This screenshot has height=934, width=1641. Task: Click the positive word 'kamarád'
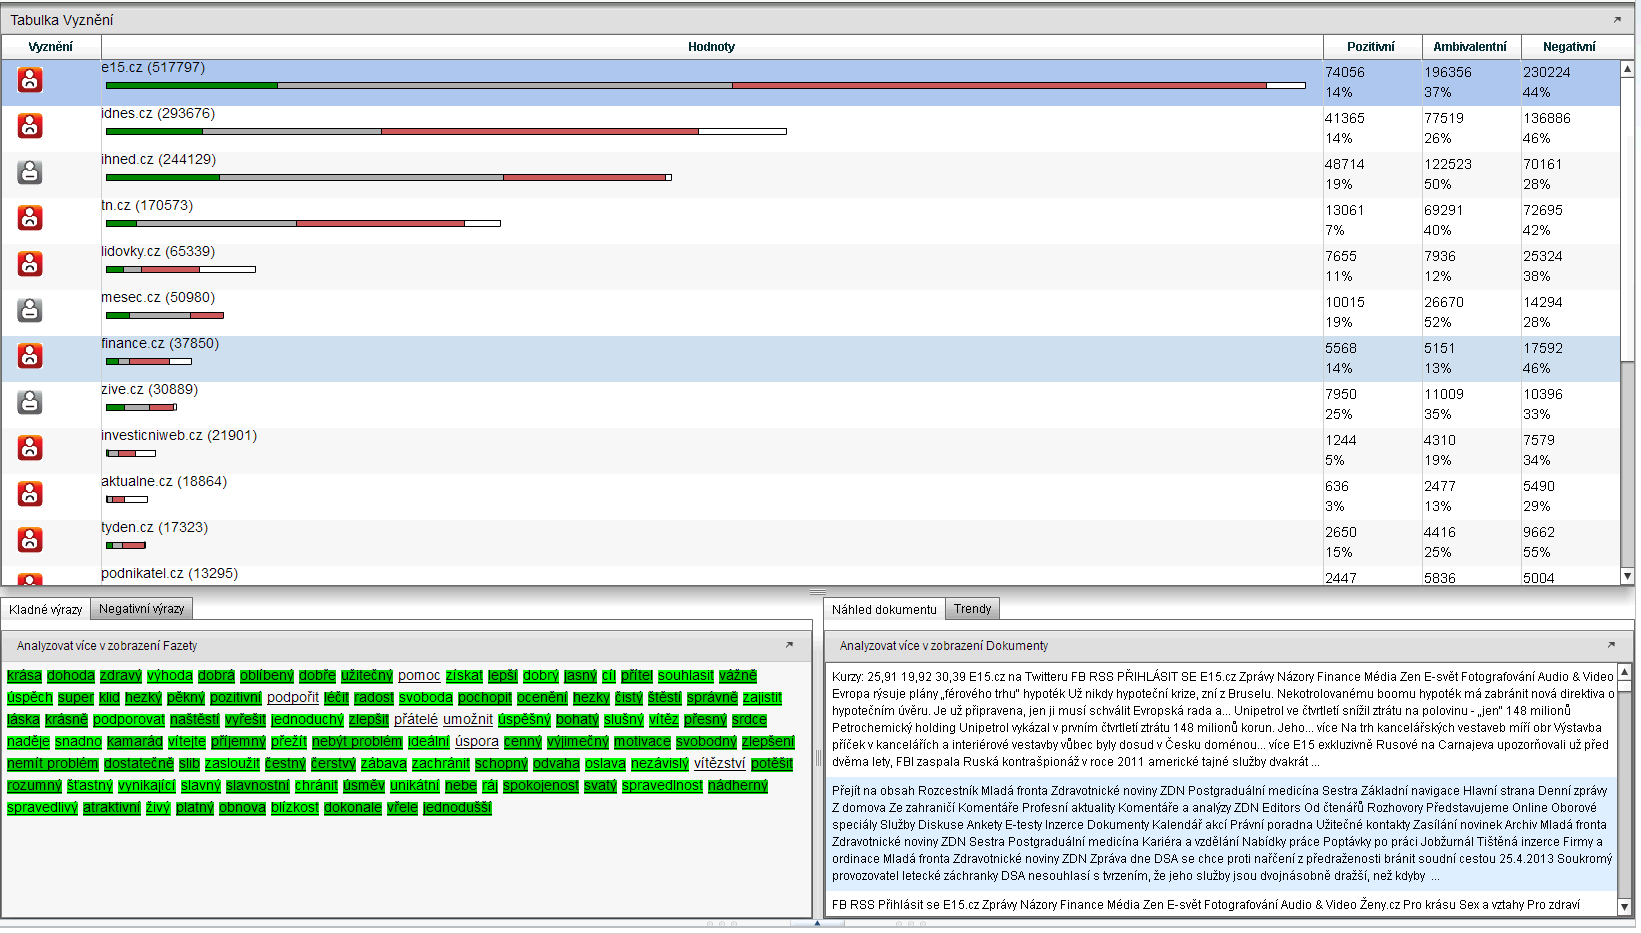pyautogui.click(x=135, y=742)
